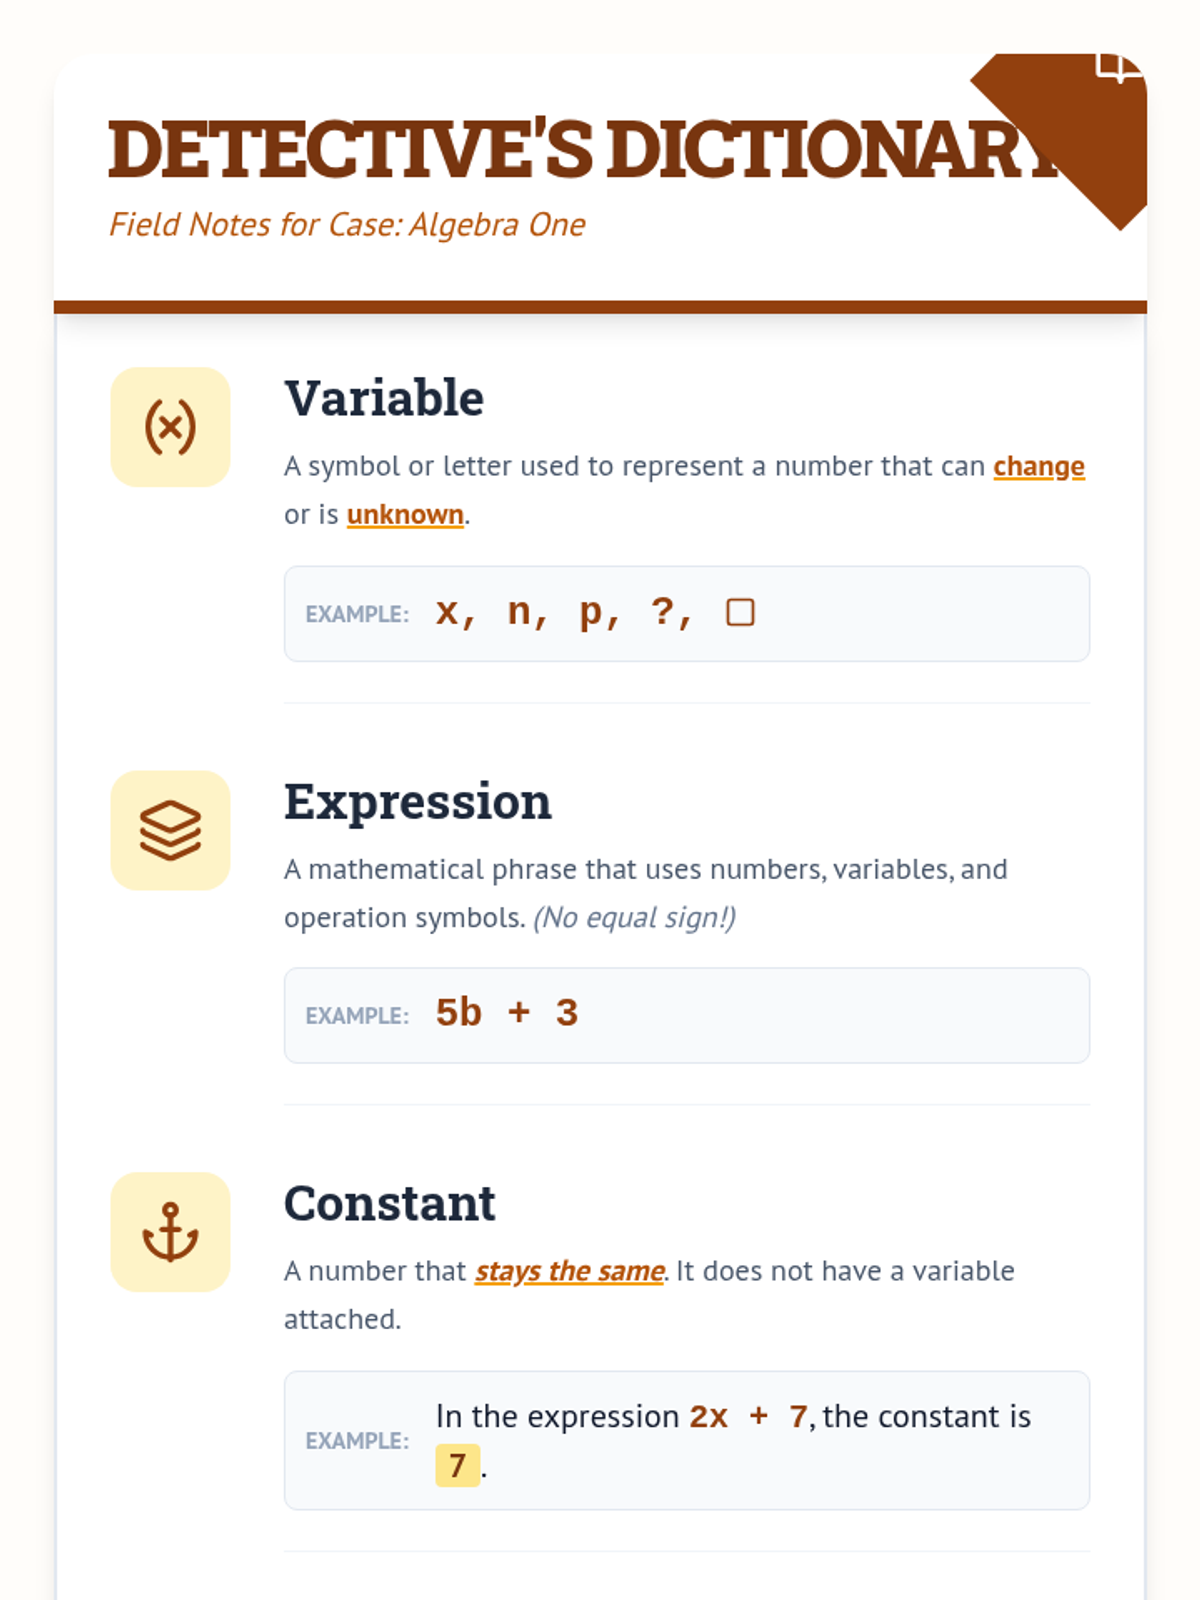Click the question mark symbol in Variable example
This screenshot has height=1600, width=1200.
tap(662, 611)
